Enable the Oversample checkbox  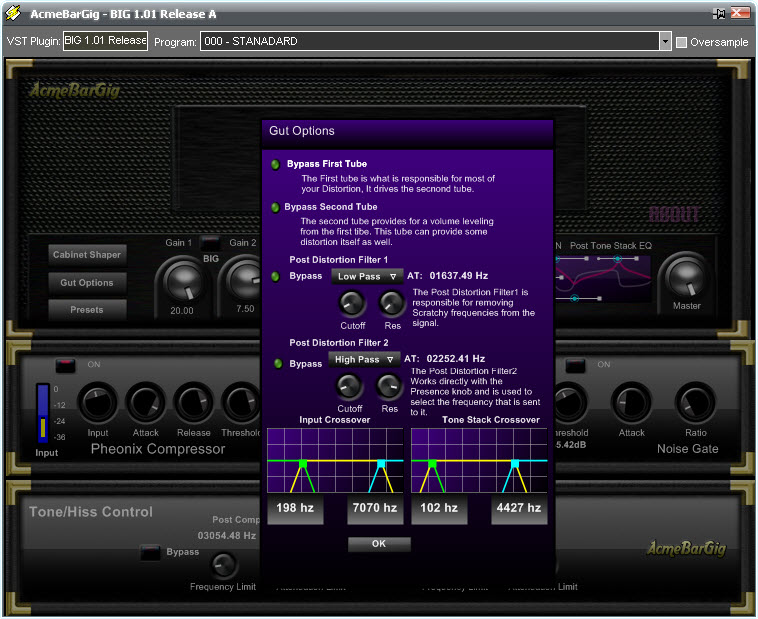click(681, 43)
